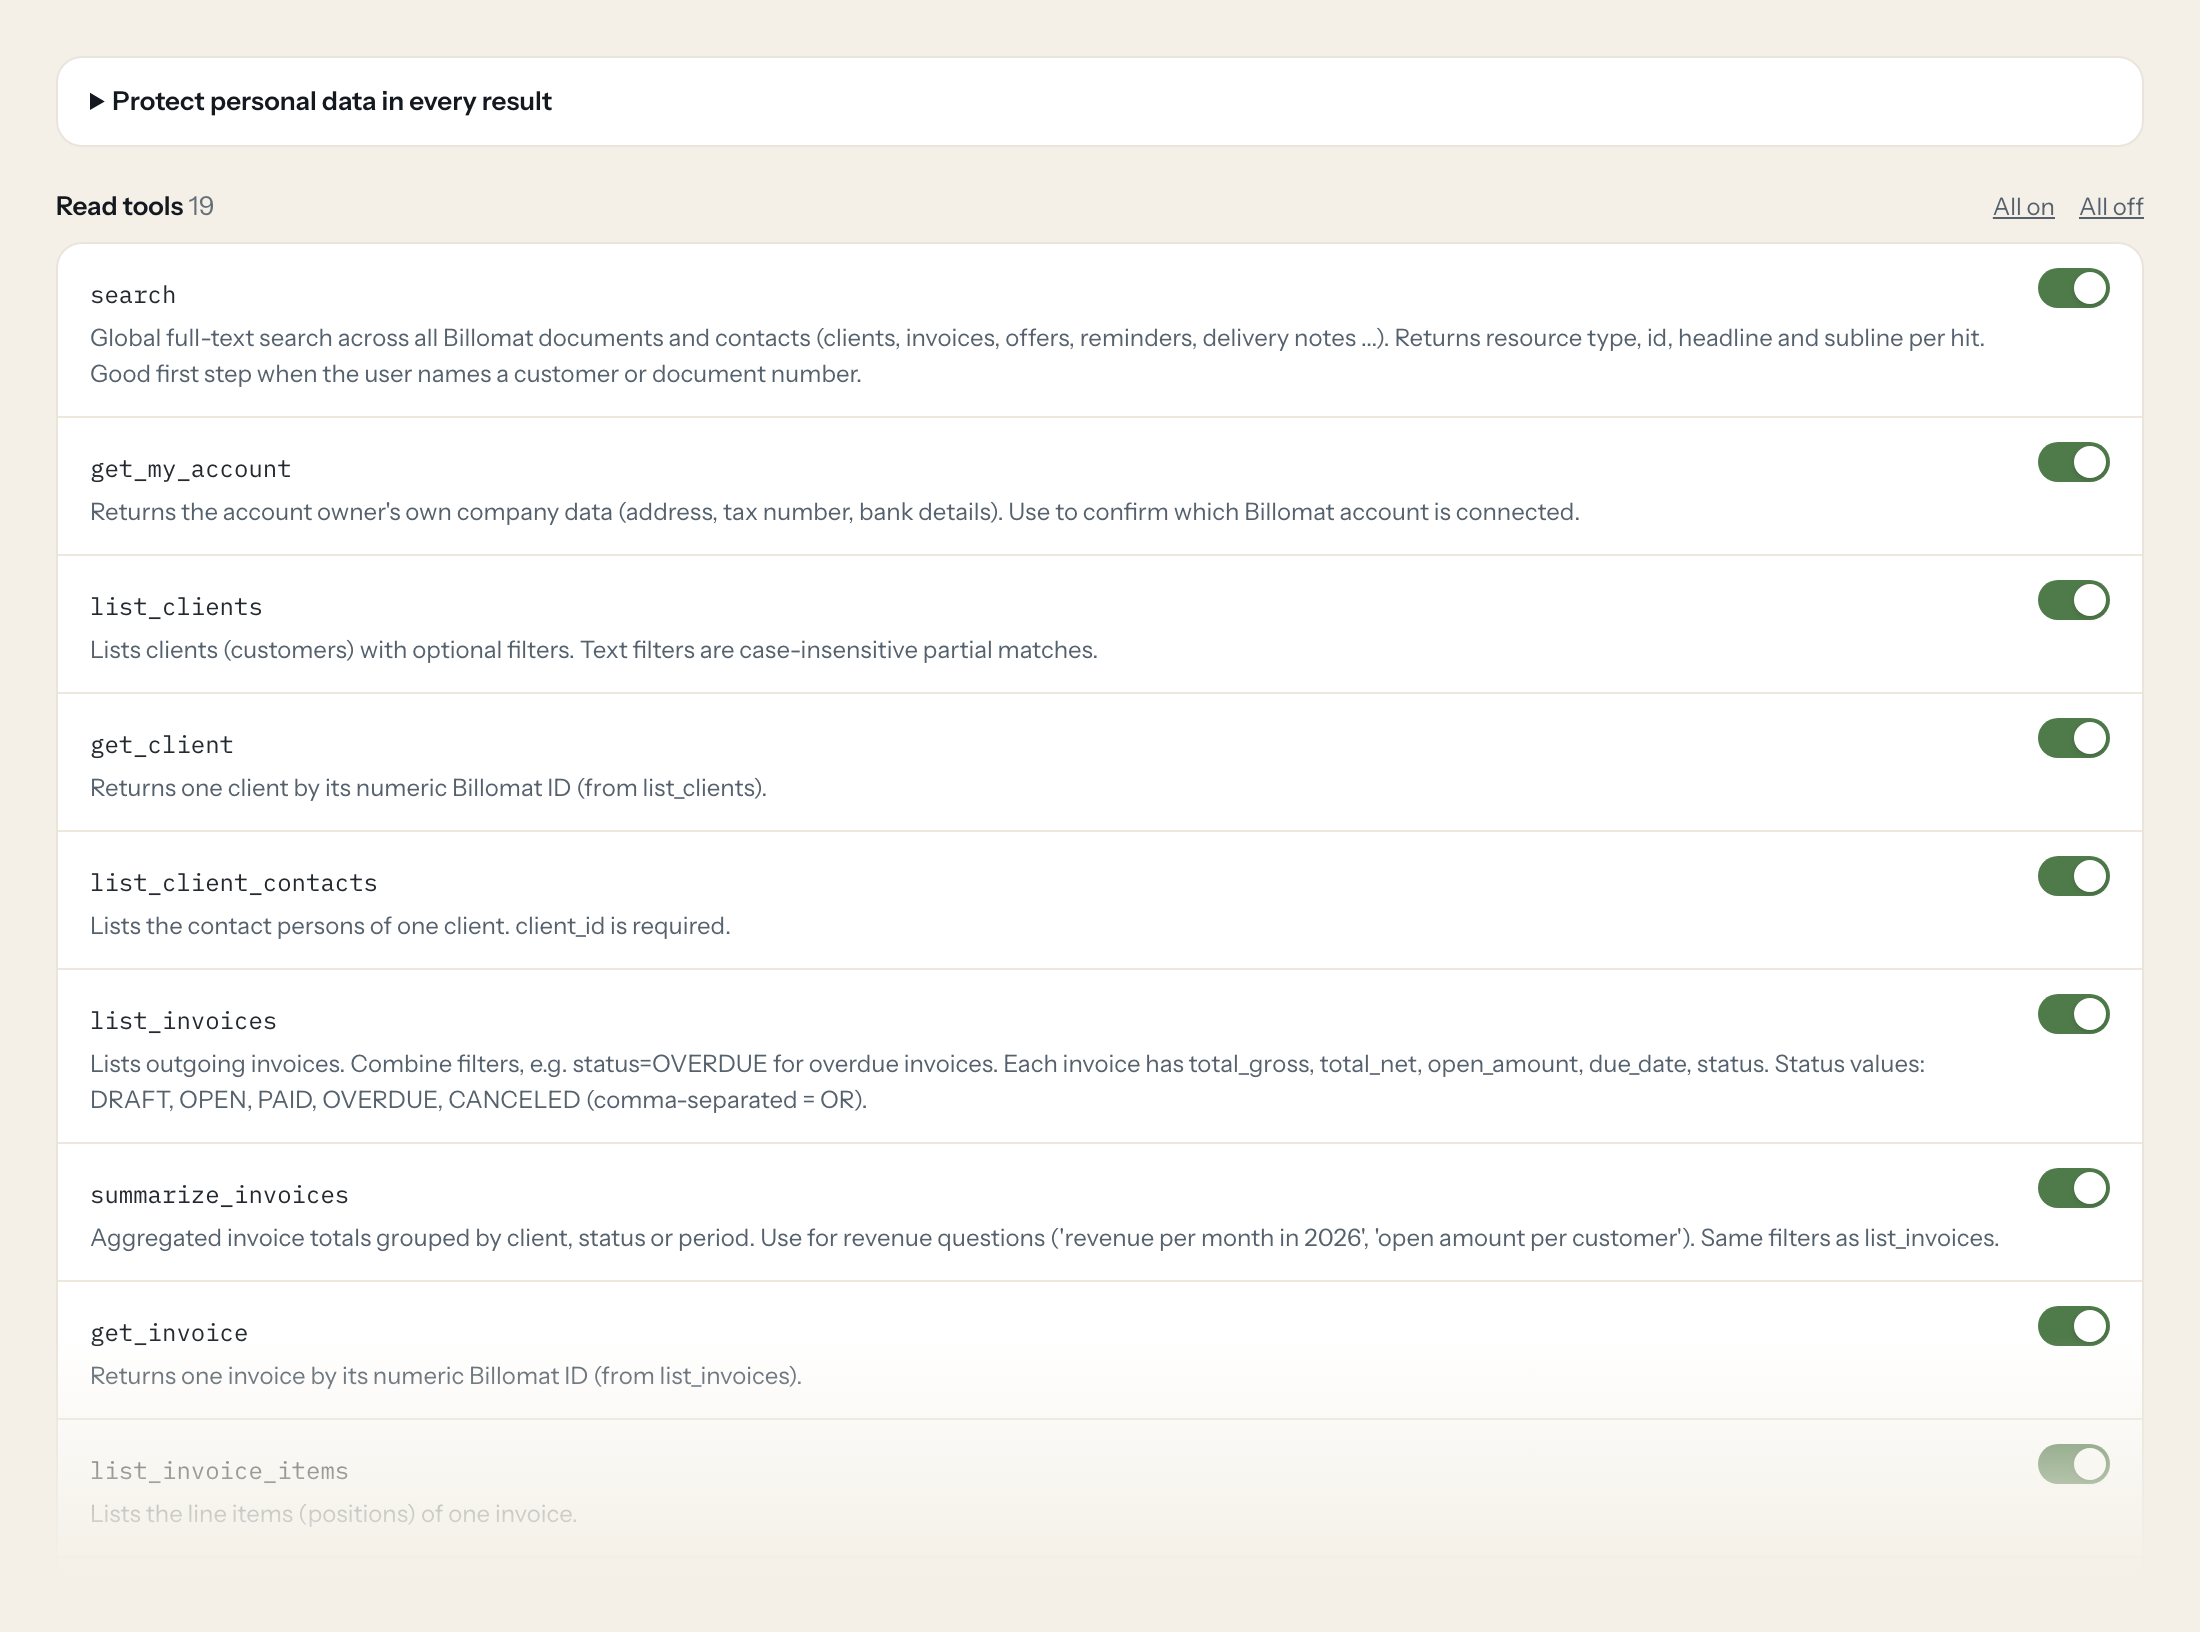Image resolution: width=2200 pixels, height=1632 pixels.
Task: Switch off the get_client toggle
Action: pyautogui.click(x=2073, y=738)
